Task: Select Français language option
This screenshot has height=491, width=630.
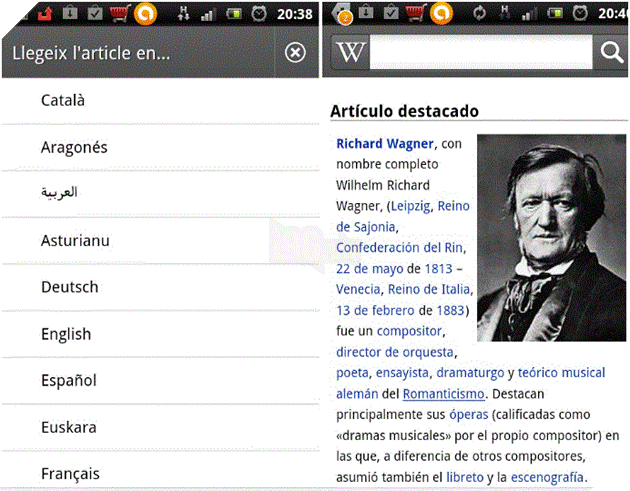Action: click(70, 473)
